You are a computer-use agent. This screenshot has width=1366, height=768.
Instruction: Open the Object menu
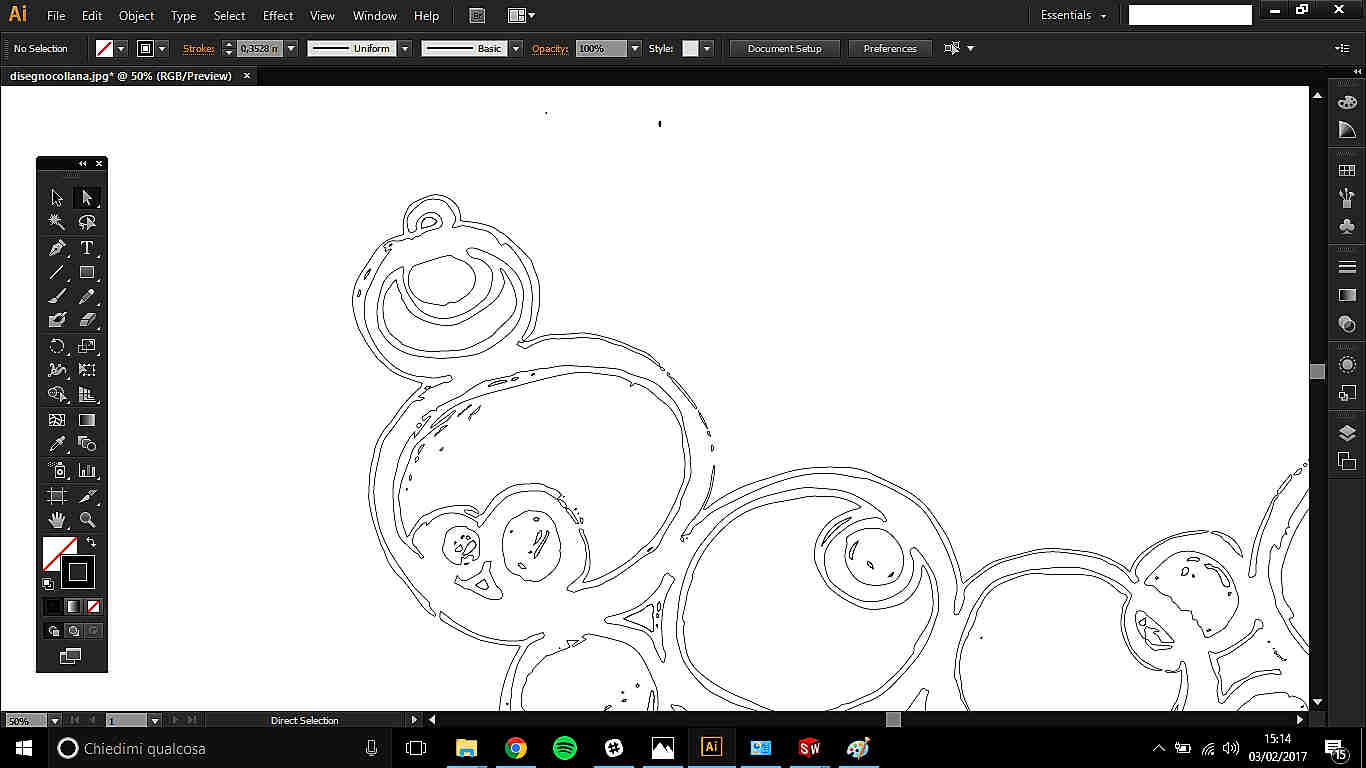point(136,16)
